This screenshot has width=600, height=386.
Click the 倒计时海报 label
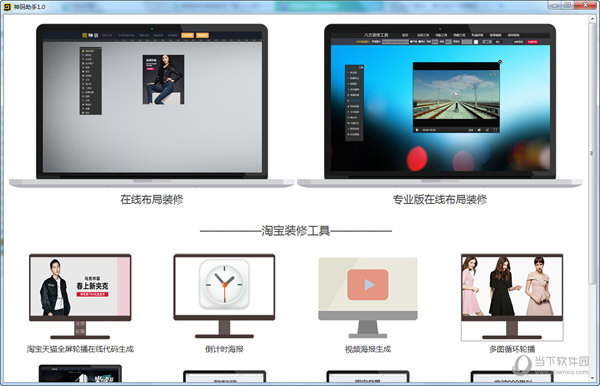tap(224, 349)
